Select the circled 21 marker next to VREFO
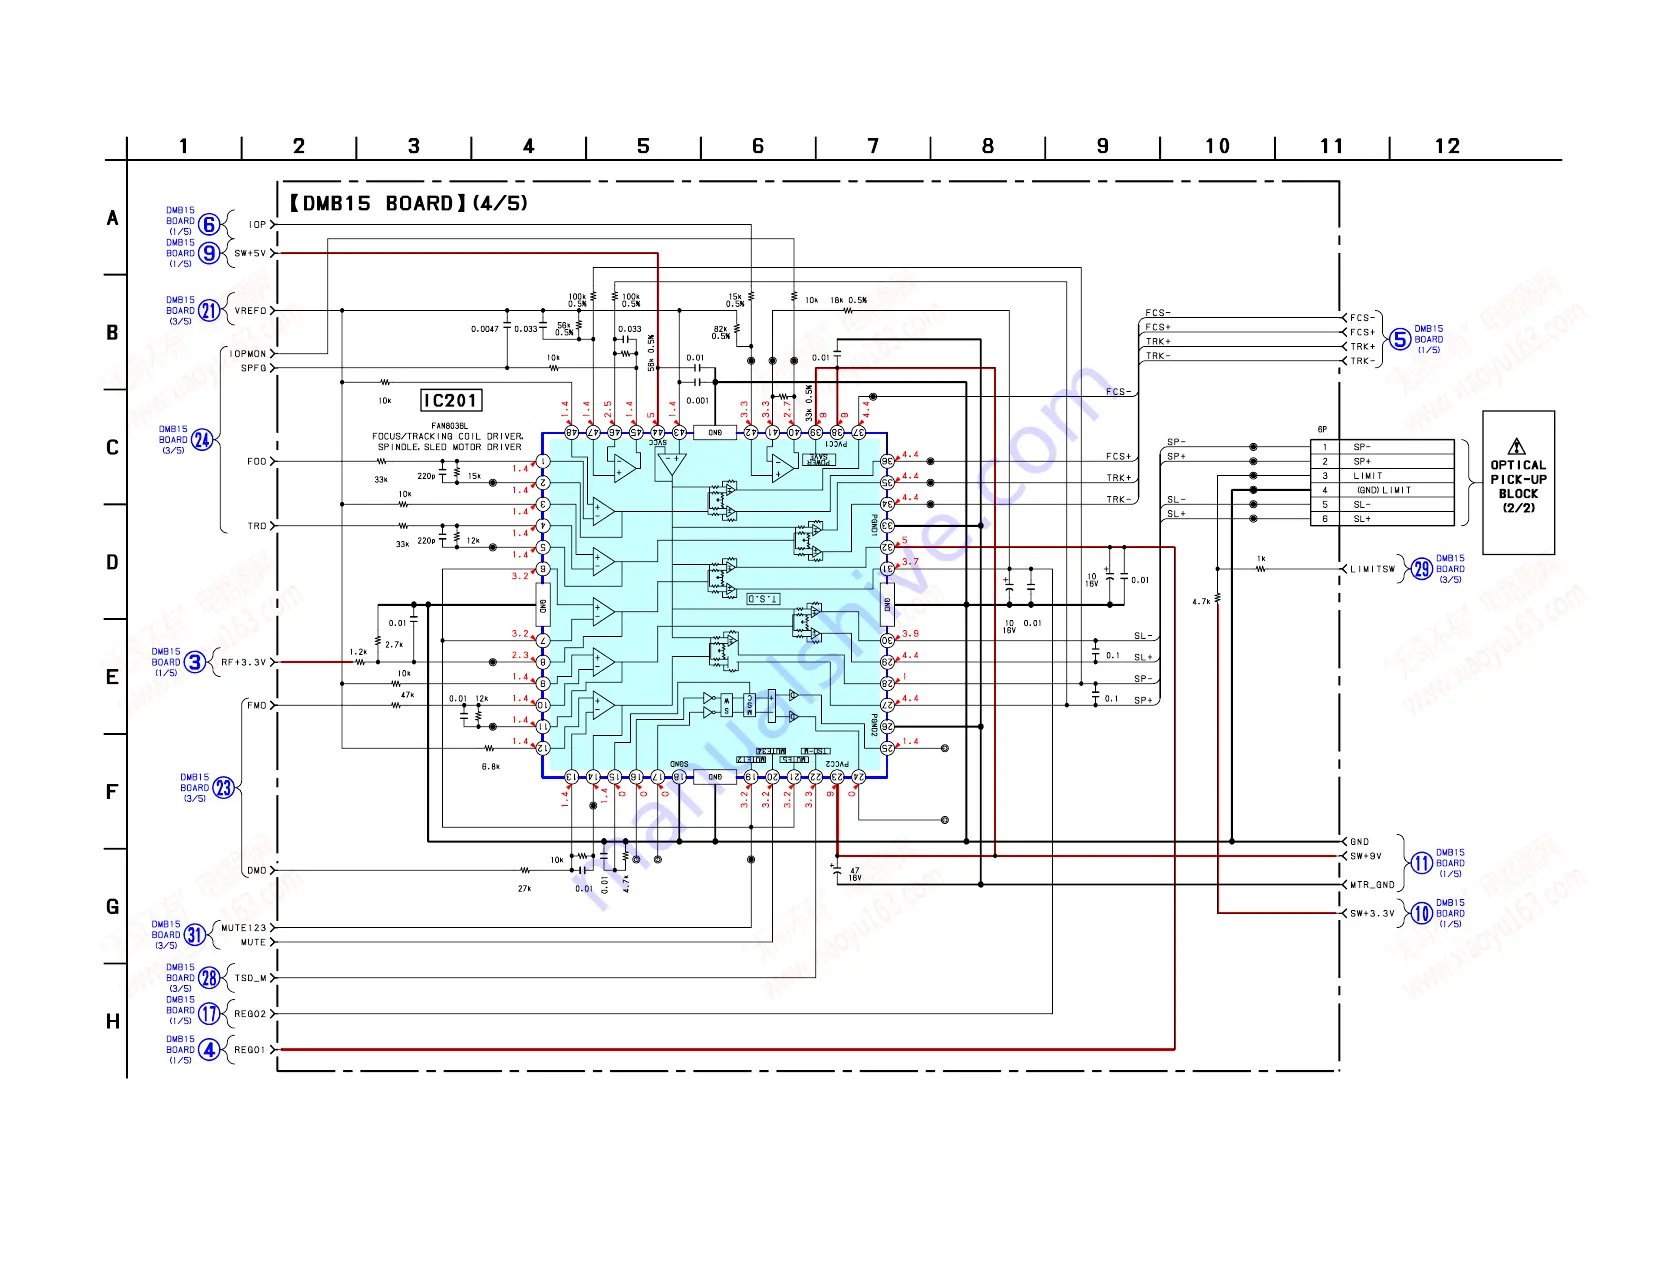Viewport: 1680px width, 1263px height. pyautogui.click(x=208, y=311)
